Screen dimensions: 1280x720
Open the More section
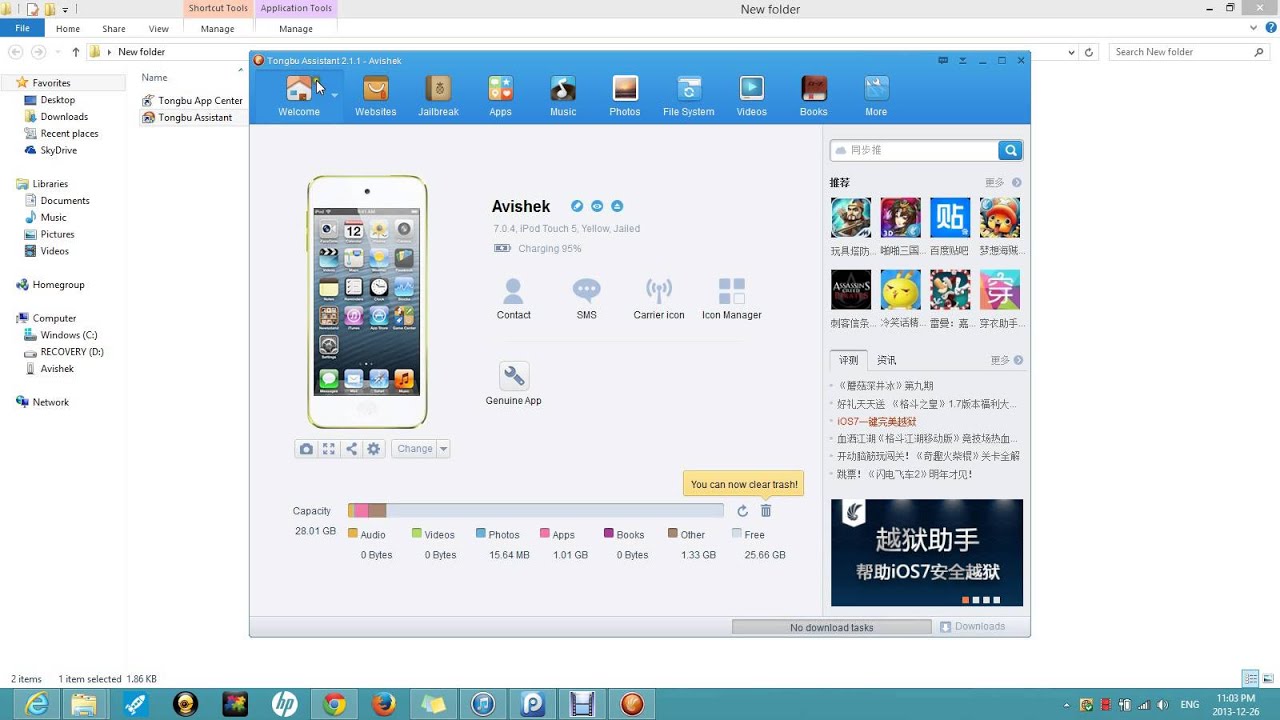876,96
